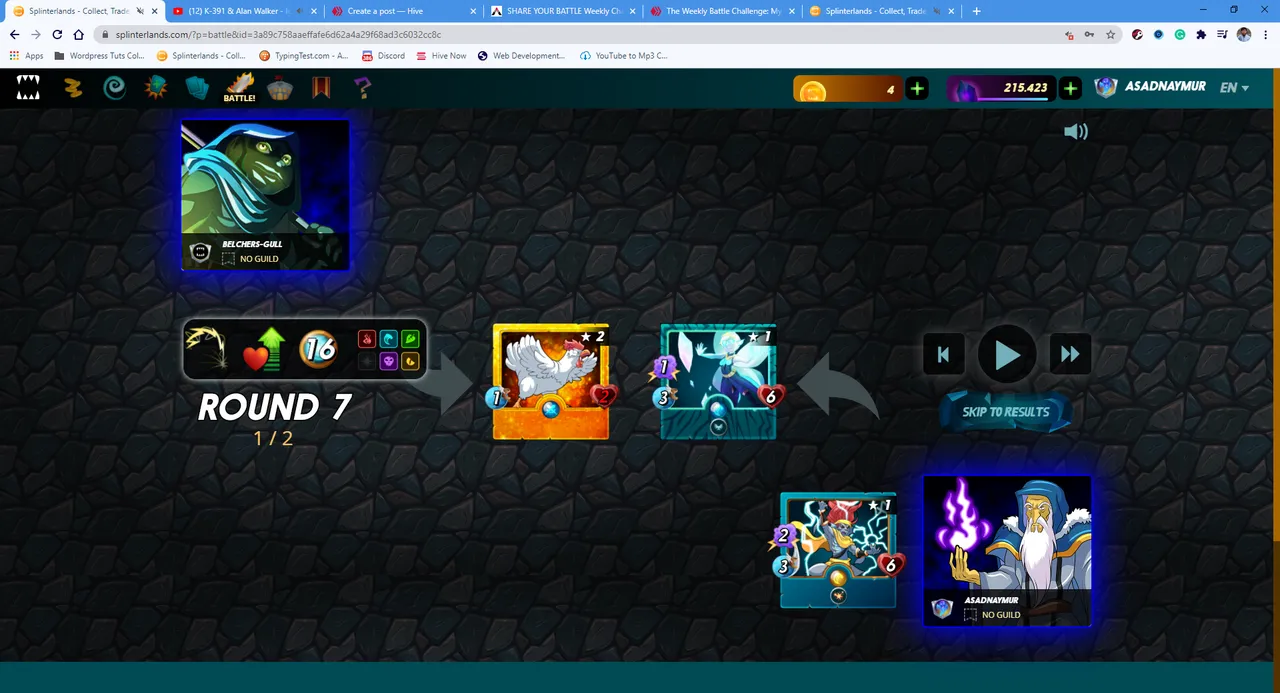Open the Chrome three-dot menu
This screenshot has width=1280, height=693.
tap(1265, 34)
